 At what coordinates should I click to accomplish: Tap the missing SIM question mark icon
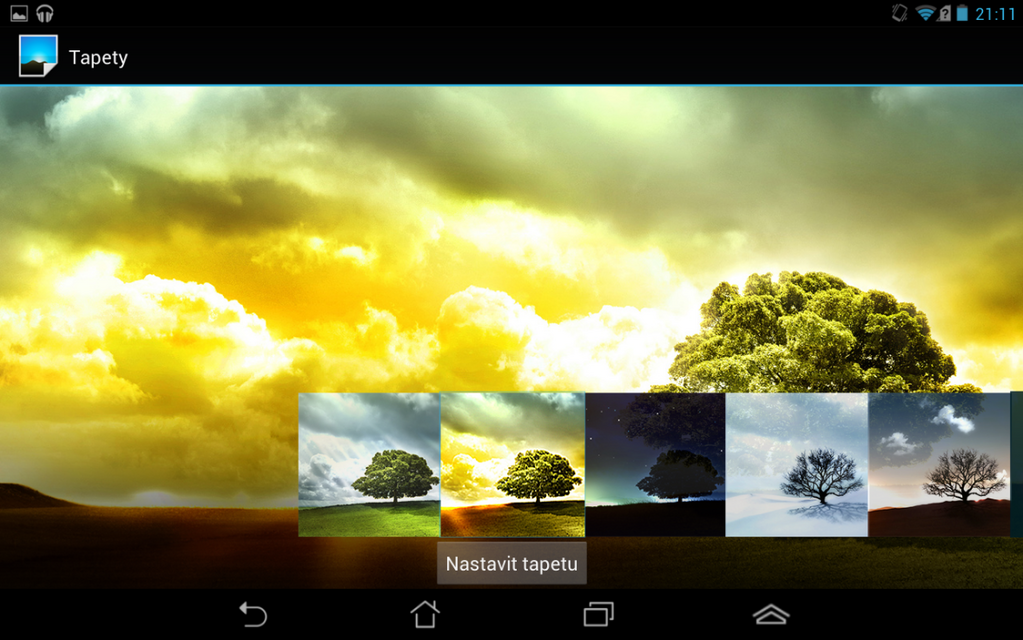(944, 13)
